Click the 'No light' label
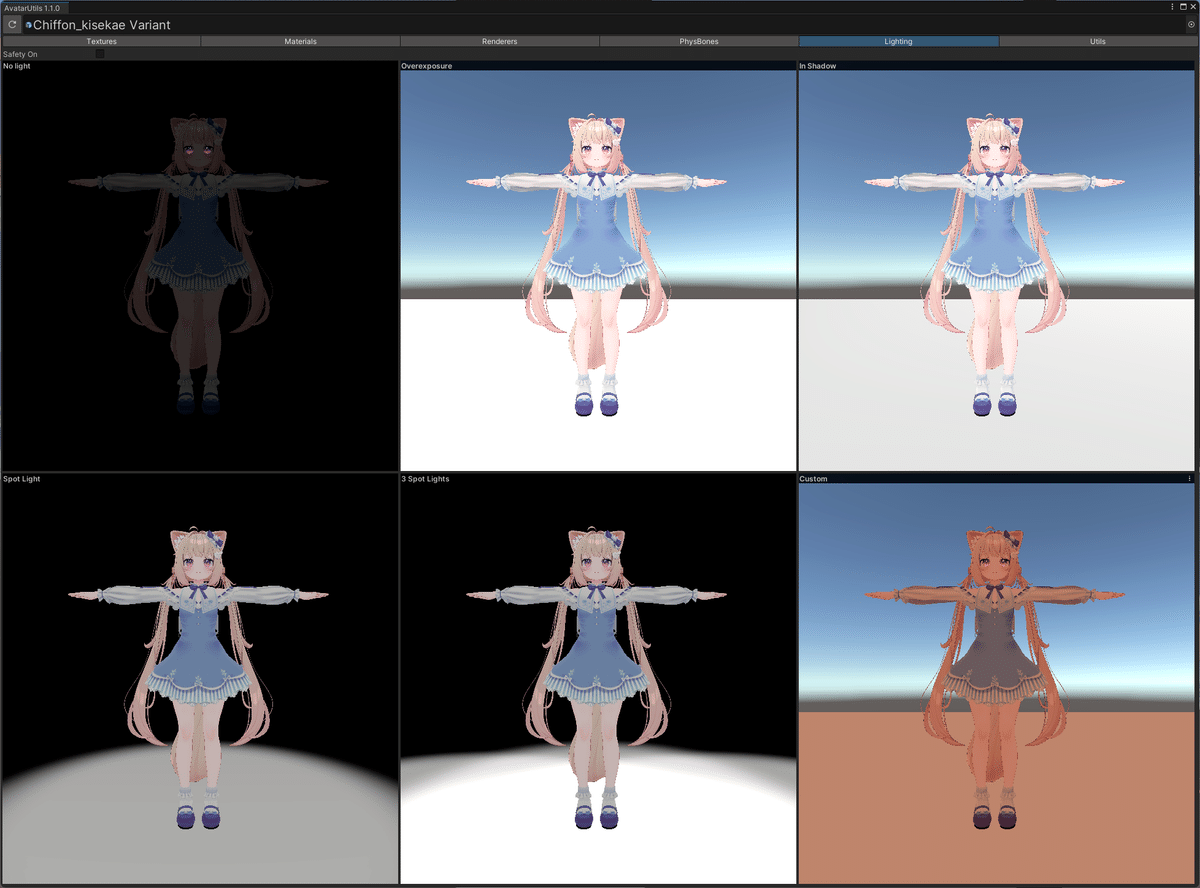The height and width of the screenshot is (888, 1200). (x=17, y=66)
